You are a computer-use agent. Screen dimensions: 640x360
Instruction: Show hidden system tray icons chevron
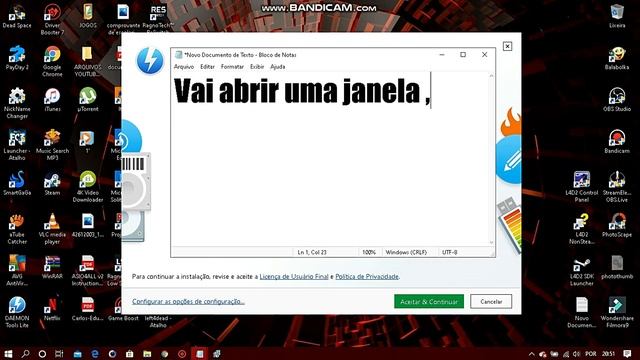coord(531,354)
